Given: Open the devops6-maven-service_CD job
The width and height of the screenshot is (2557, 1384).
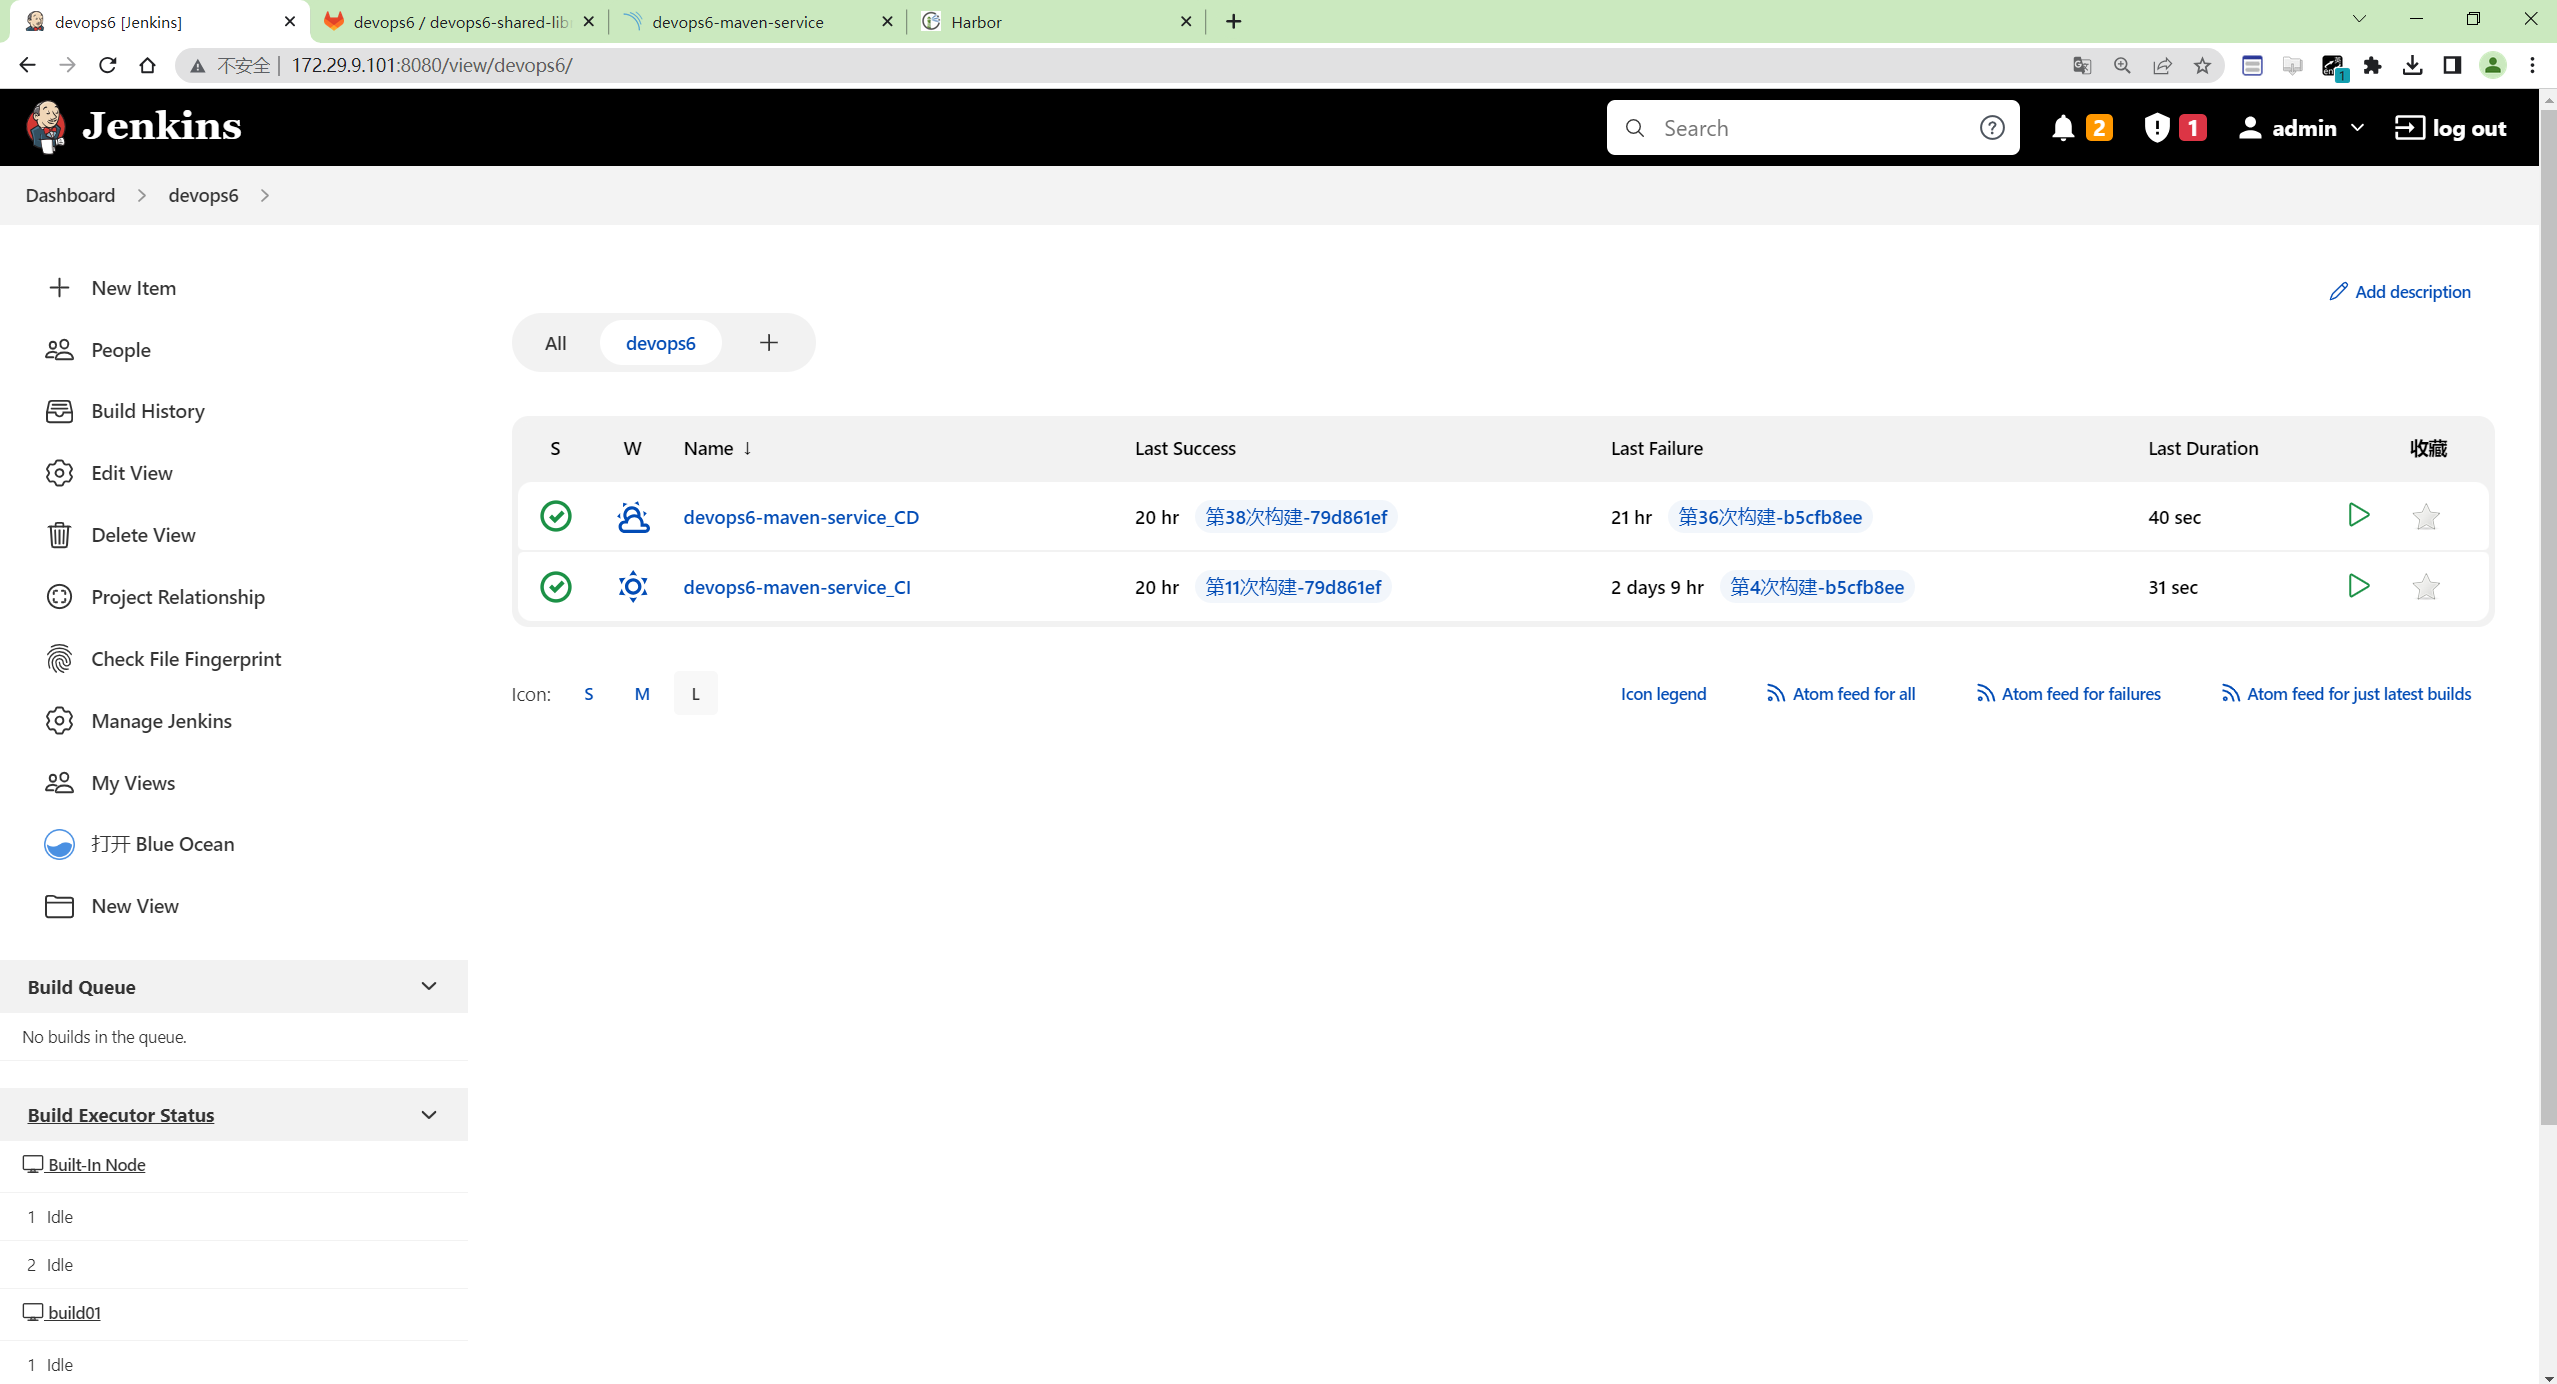Looking at the screenshot, I should tap(801, 517).
